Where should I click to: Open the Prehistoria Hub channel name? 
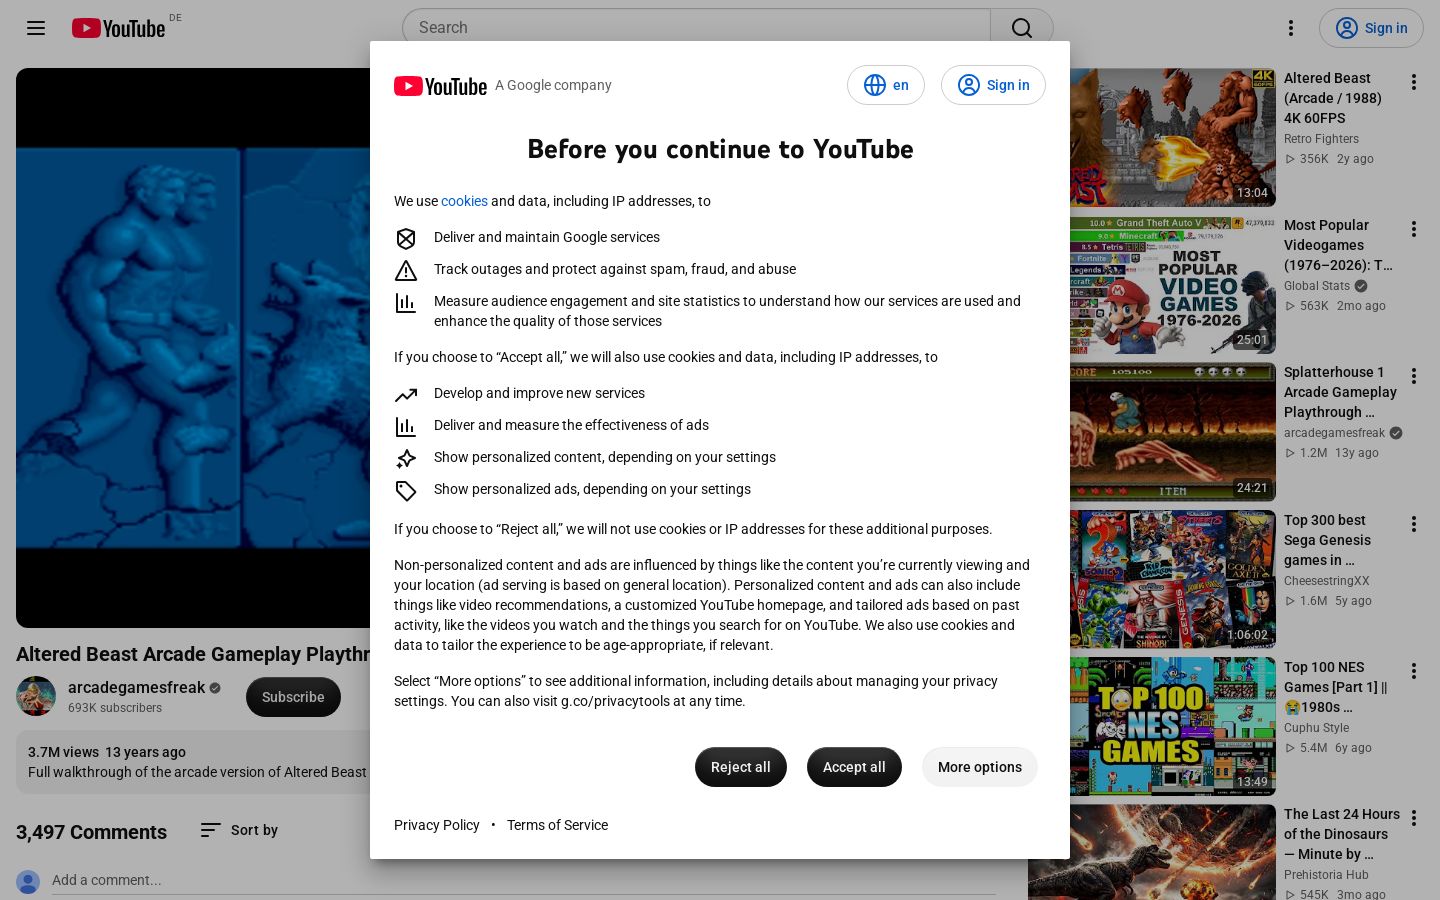[x=1327, y=875]
